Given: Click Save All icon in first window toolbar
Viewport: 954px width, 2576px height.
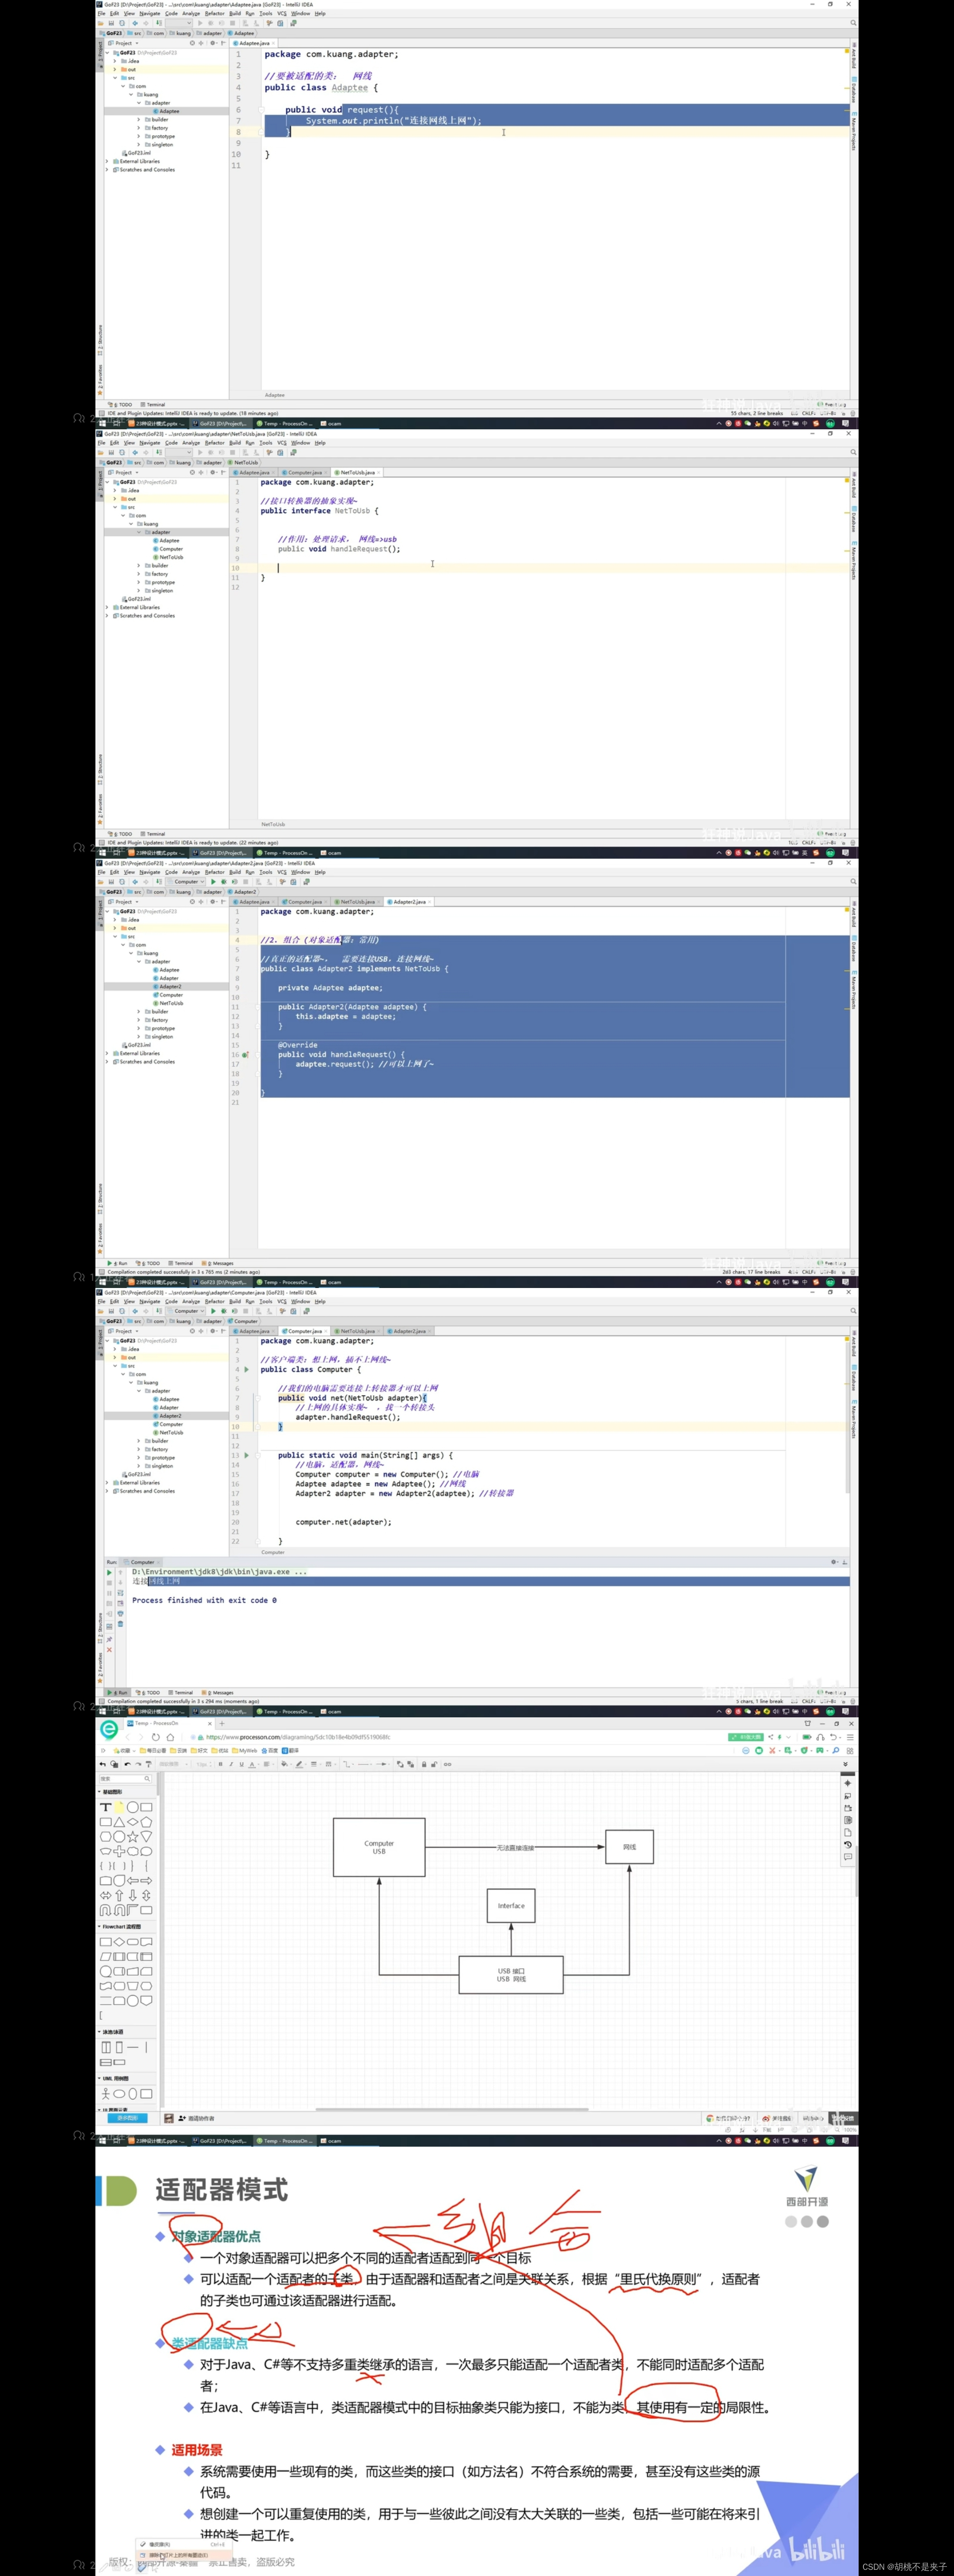Looking at the screenshot, I should point(111,23).
